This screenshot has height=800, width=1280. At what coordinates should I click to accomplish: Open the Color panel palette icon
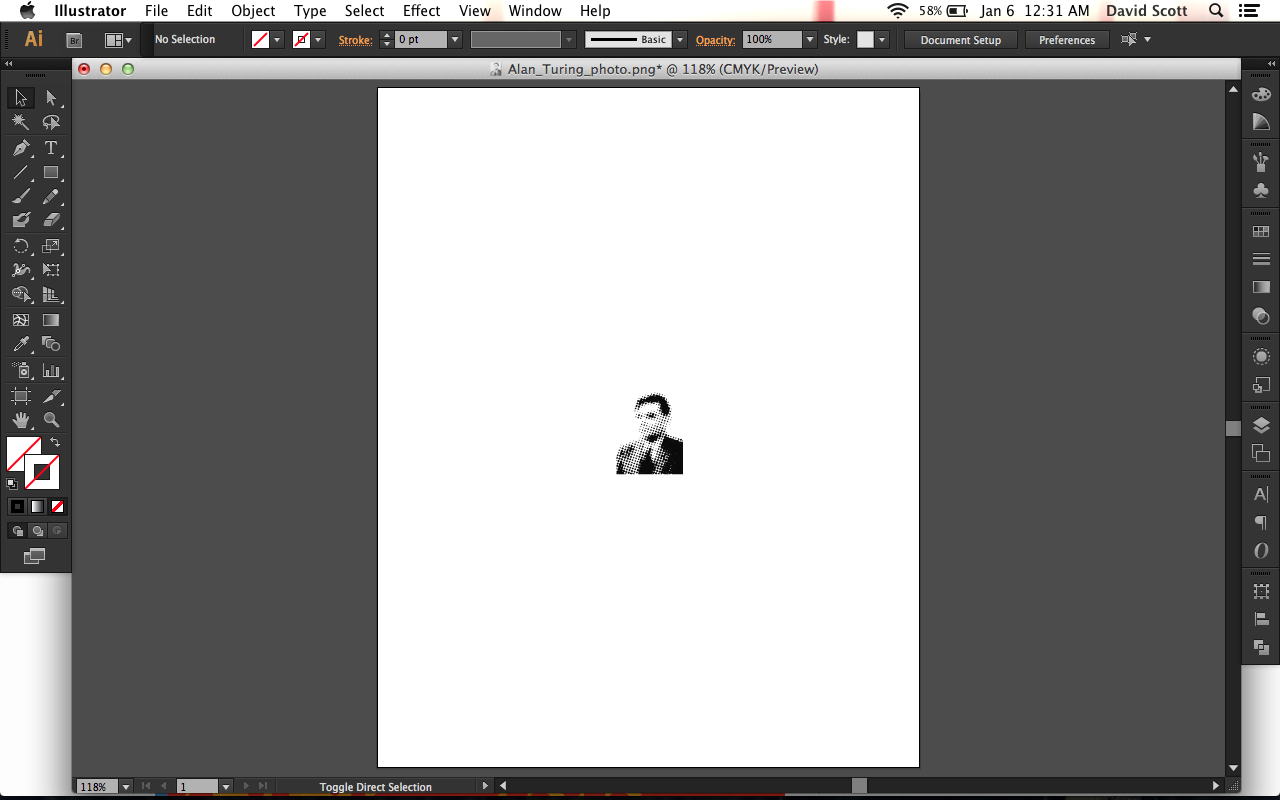[1261, 94]
